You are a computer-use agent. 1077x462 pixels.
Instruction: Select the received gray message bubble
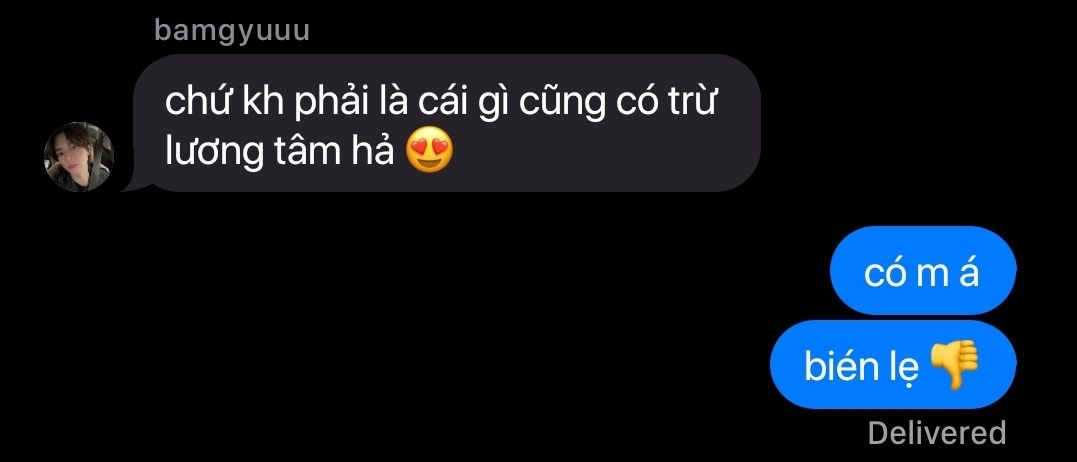point(446,123)
